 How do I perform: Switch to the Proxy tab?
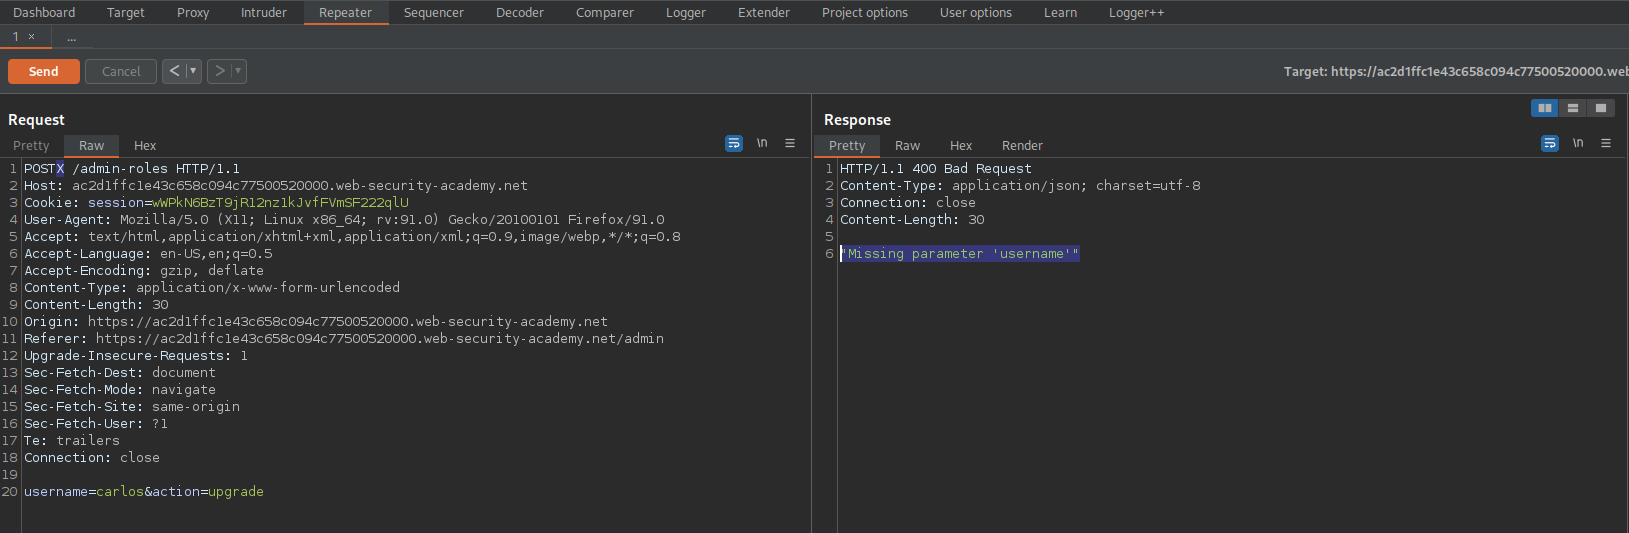pos(193,12)
